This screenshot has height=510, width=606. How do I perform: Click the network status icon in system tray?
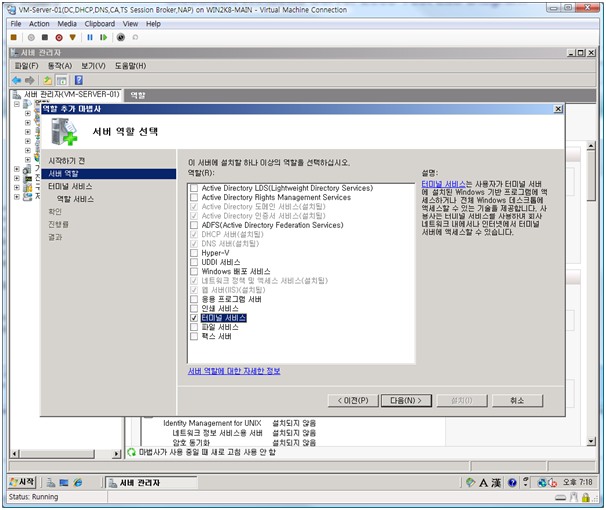click(x=542, y=483)
